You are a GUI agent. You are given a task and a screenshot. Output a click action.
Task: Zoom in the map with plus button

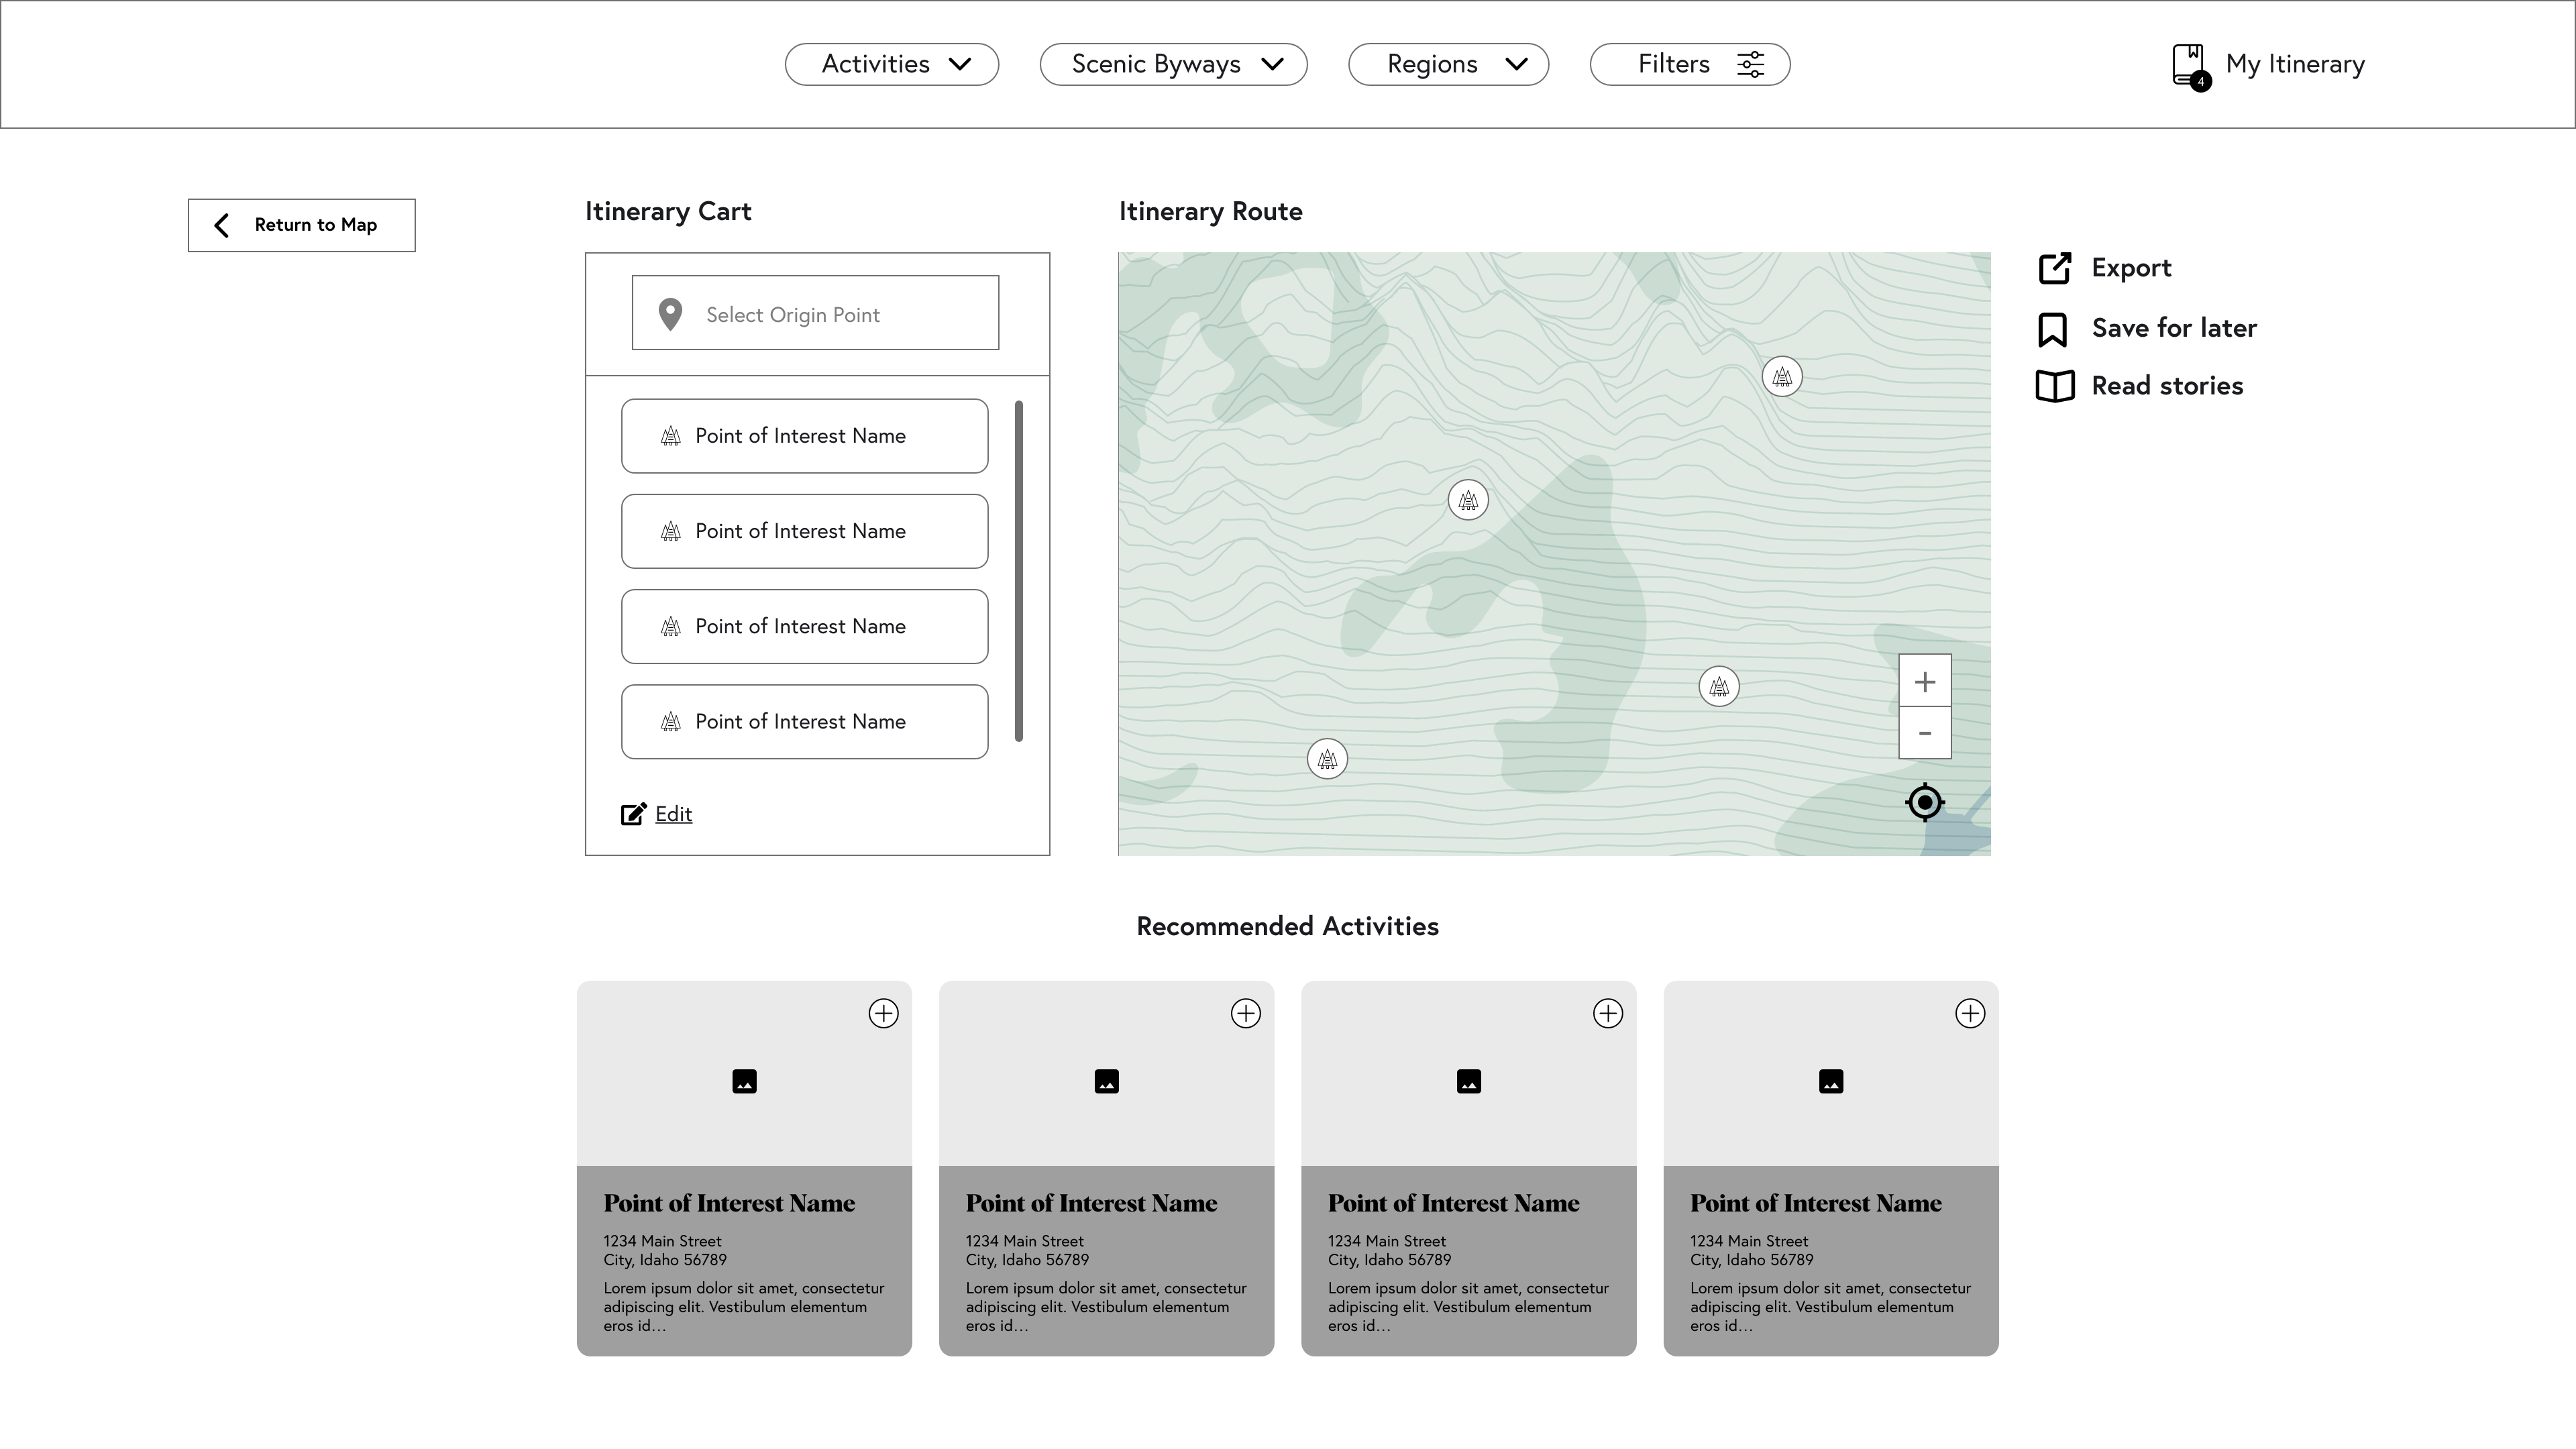1925,681
